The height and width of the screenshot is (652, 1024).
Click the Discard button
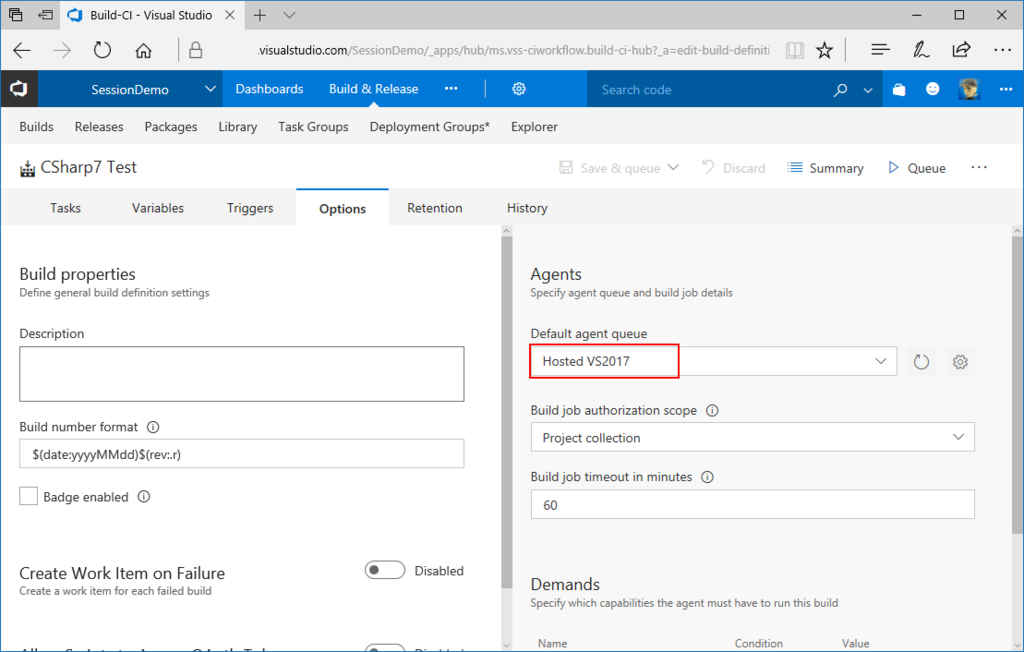[x=733, y=168]
